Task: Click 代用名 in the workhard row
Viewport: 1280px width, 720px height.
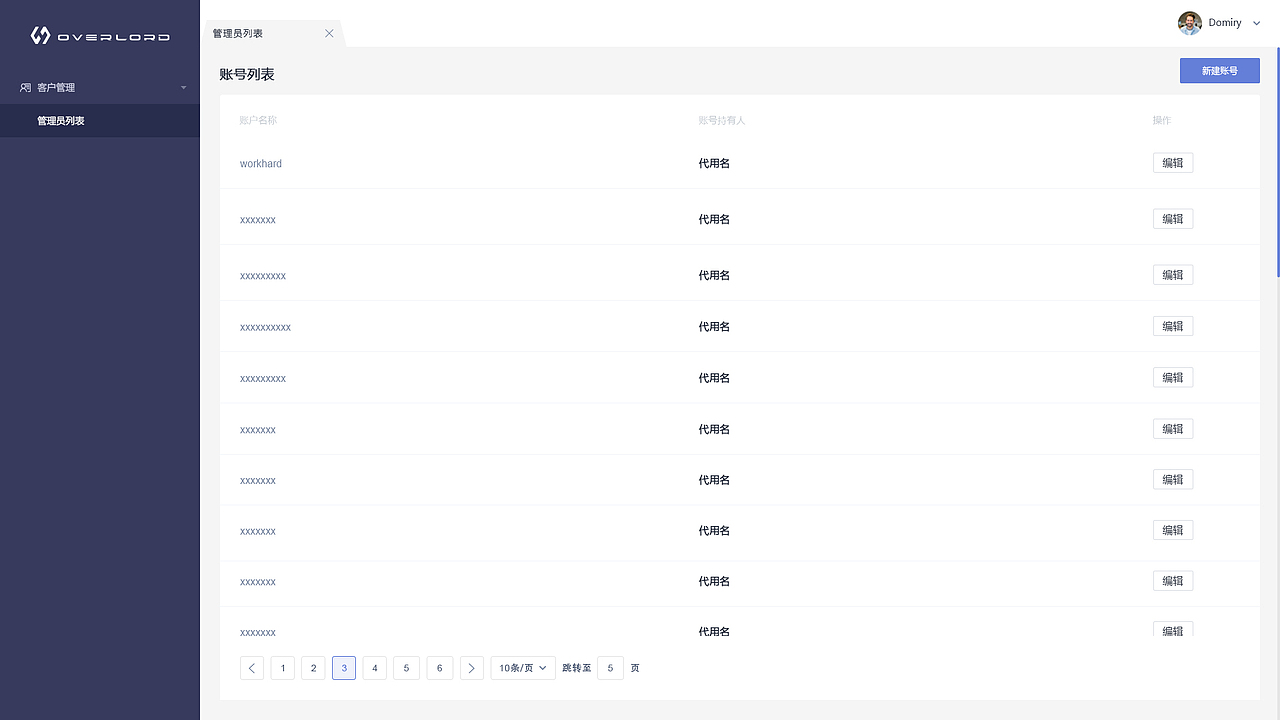Action: pyautogui.click(x=714, y=164)
